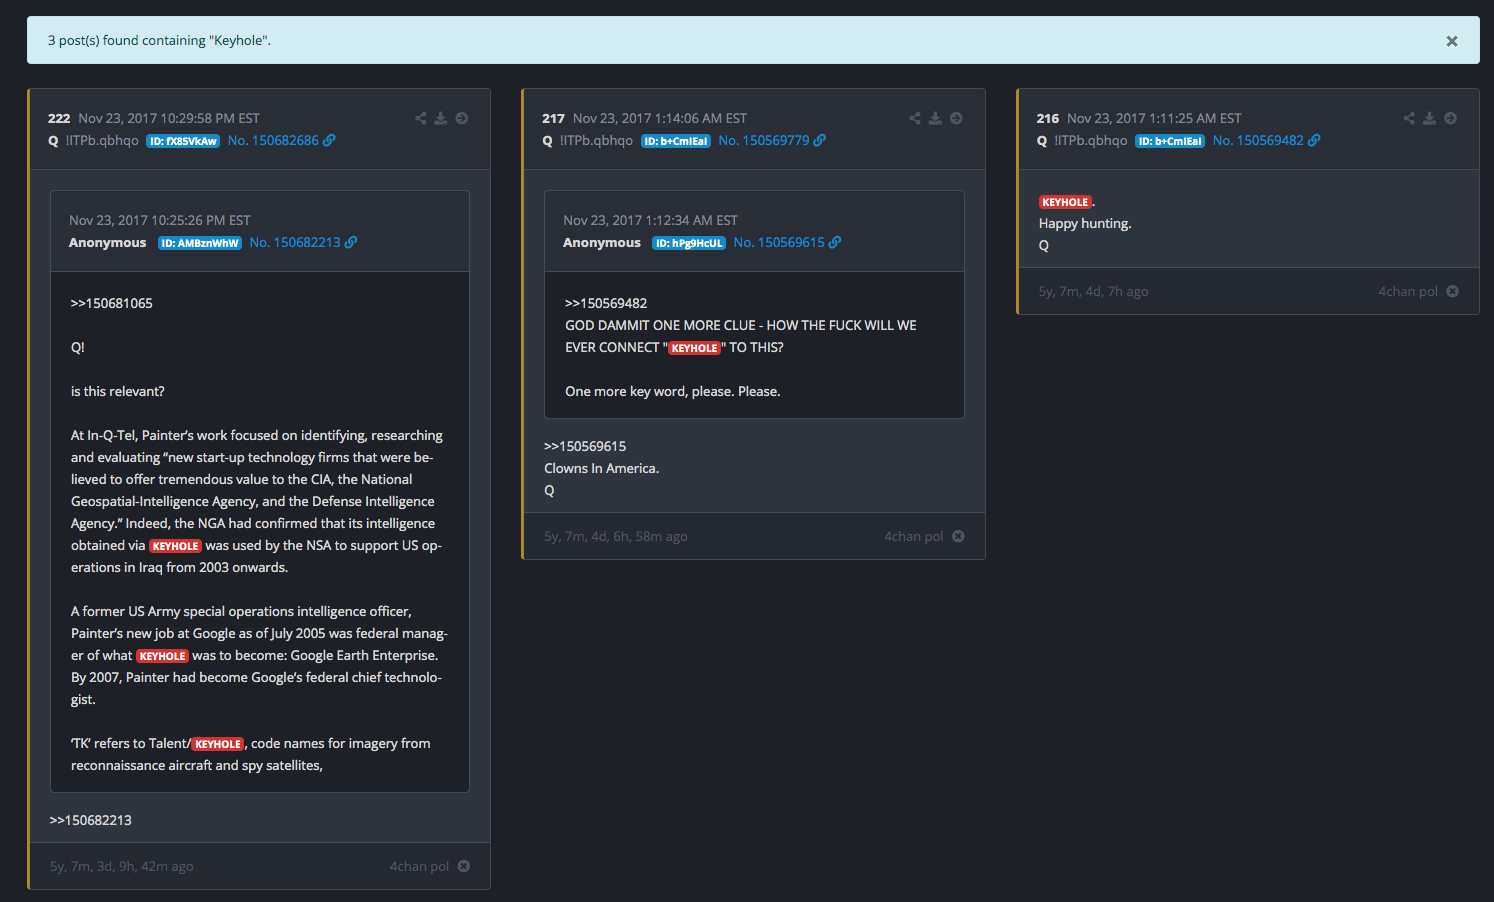
Task: Click '4chan pol' label on post 217
Action: (914, 537)
